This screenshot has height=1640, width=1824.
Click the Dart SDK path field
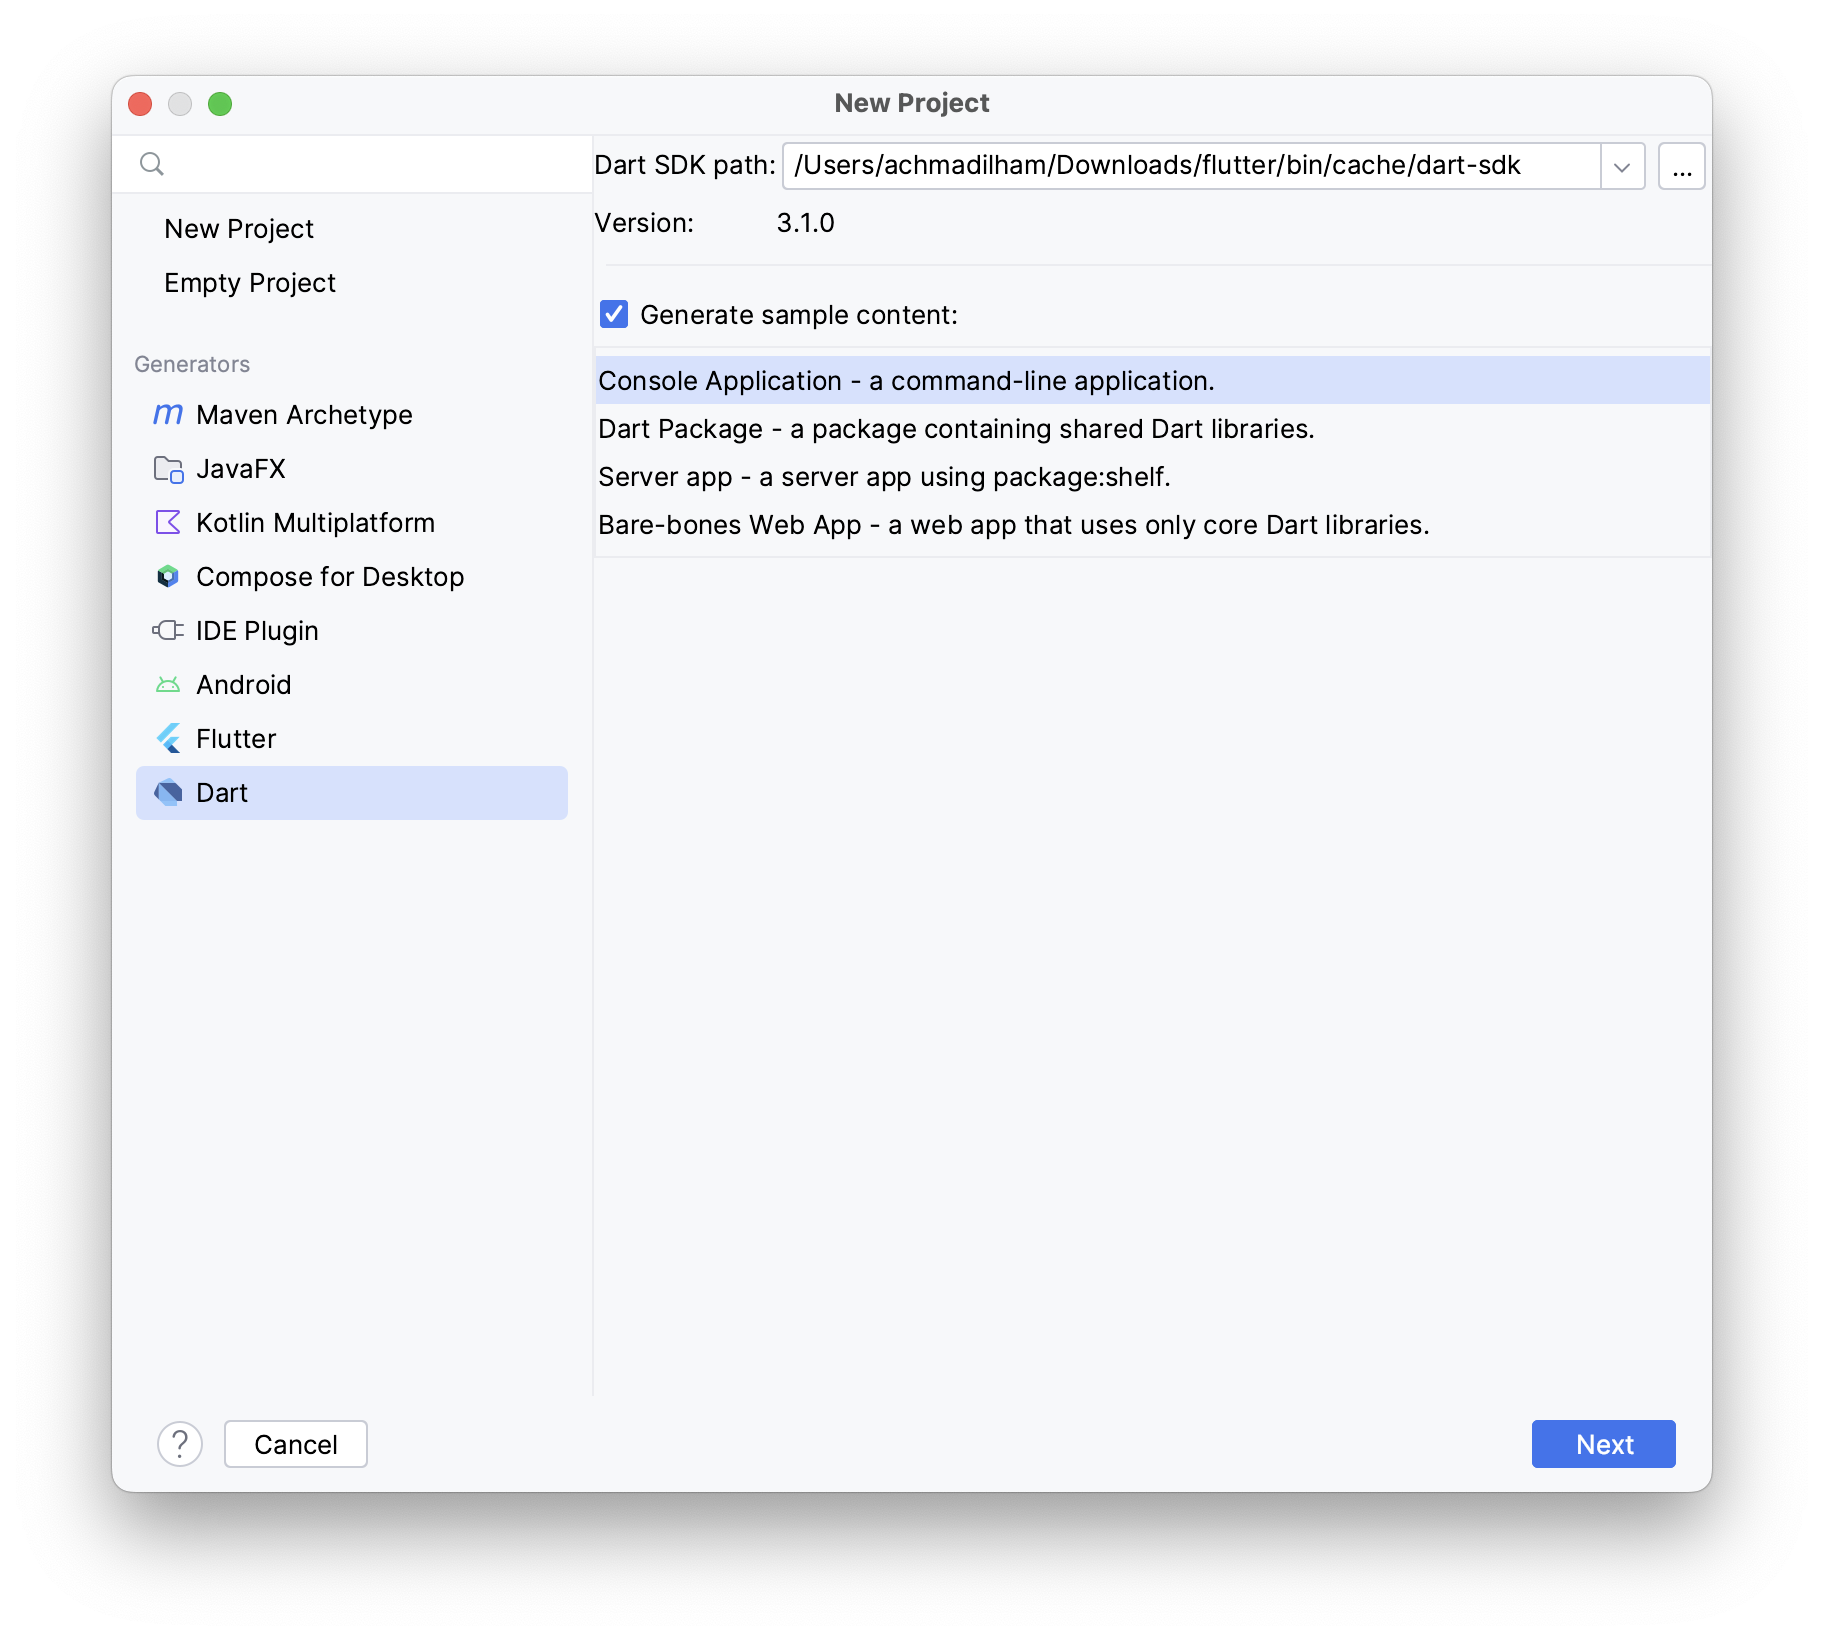click(1192, 166)
